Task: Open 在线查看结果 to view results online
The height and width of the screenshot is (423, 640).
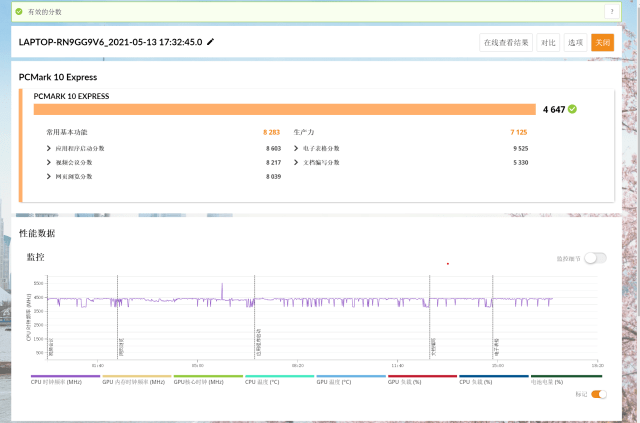Action: tap(506, 42)
